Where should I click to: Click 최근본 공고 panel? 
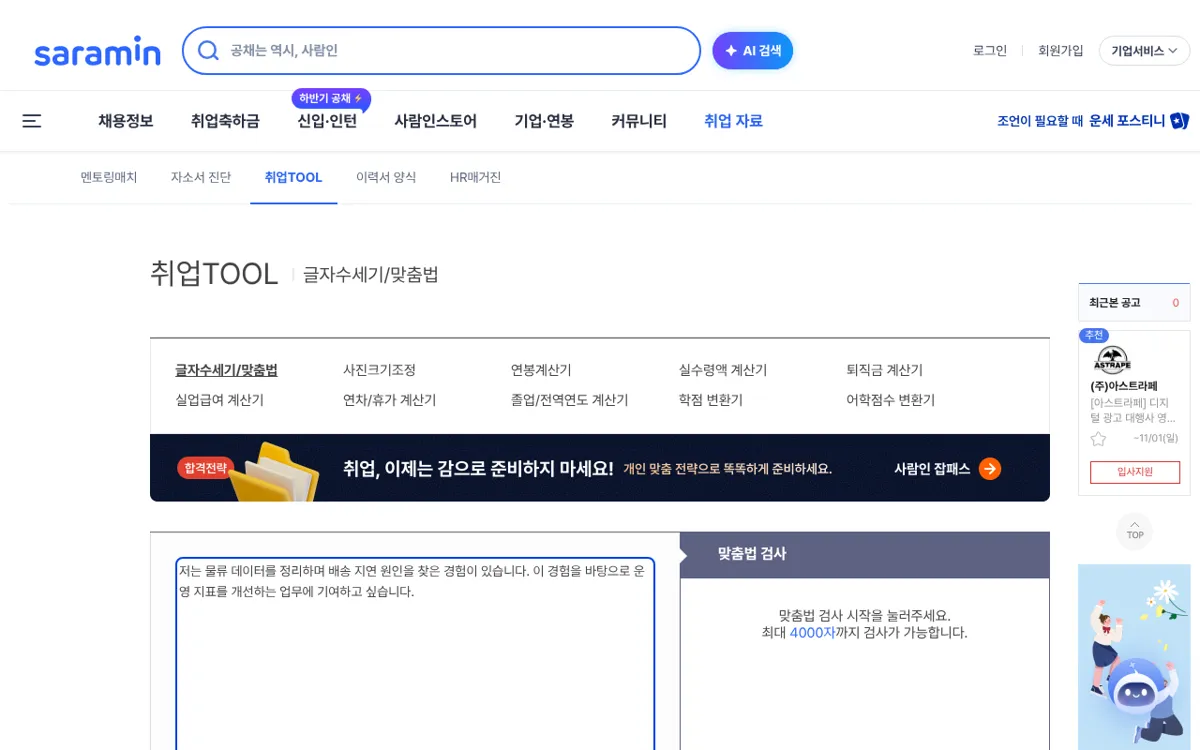pyautogui.click(x=1134, y=302)
